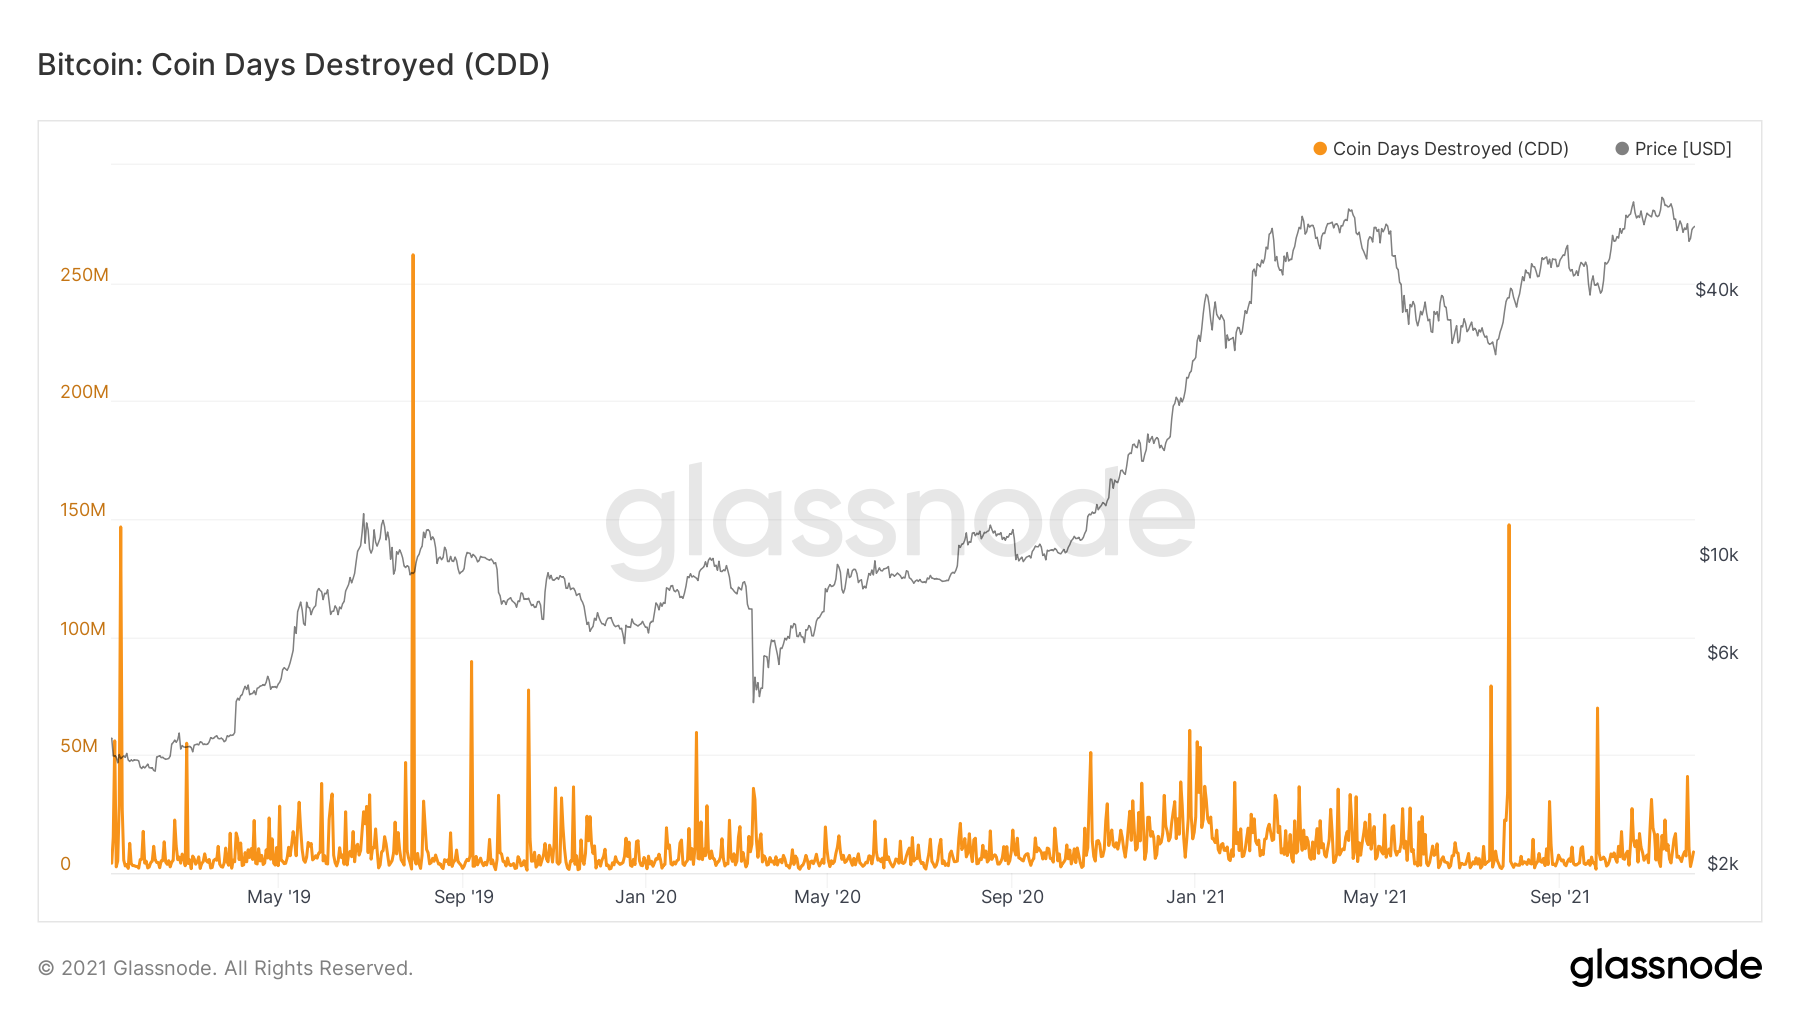
Task: Select the Sep '20 date axis label
Action: (x=1012, y=897)
